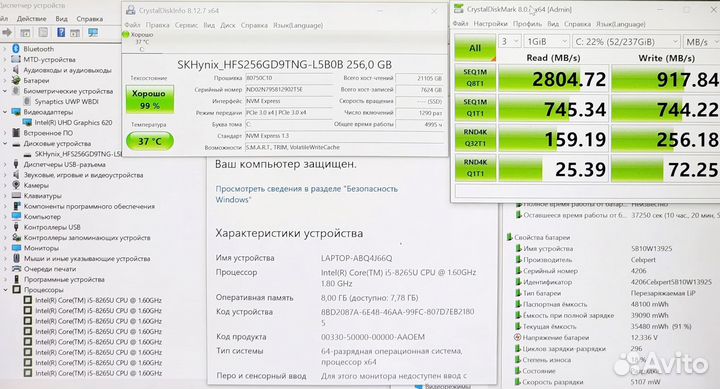
Task: Click the green health status dot for drive C
Action: coord(126,34)
